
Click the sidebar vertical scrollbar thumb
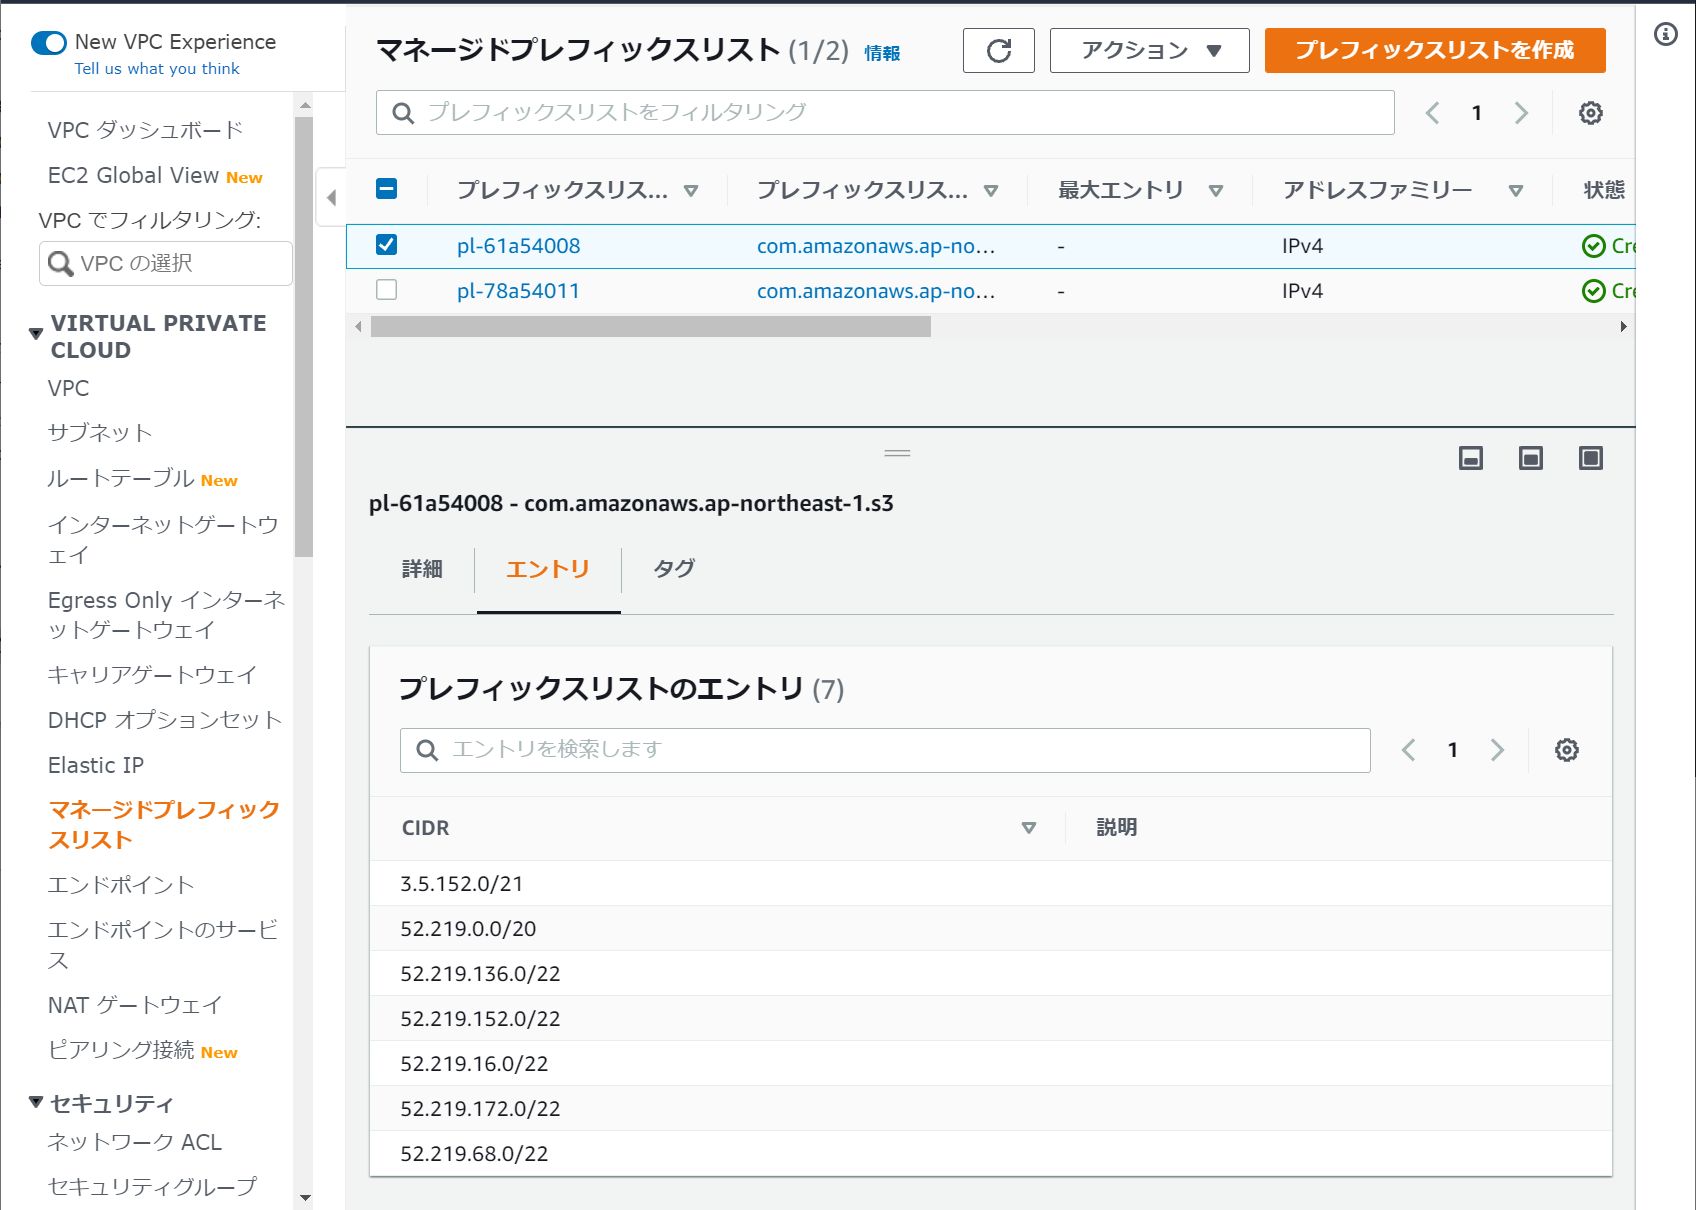(304, 336)
